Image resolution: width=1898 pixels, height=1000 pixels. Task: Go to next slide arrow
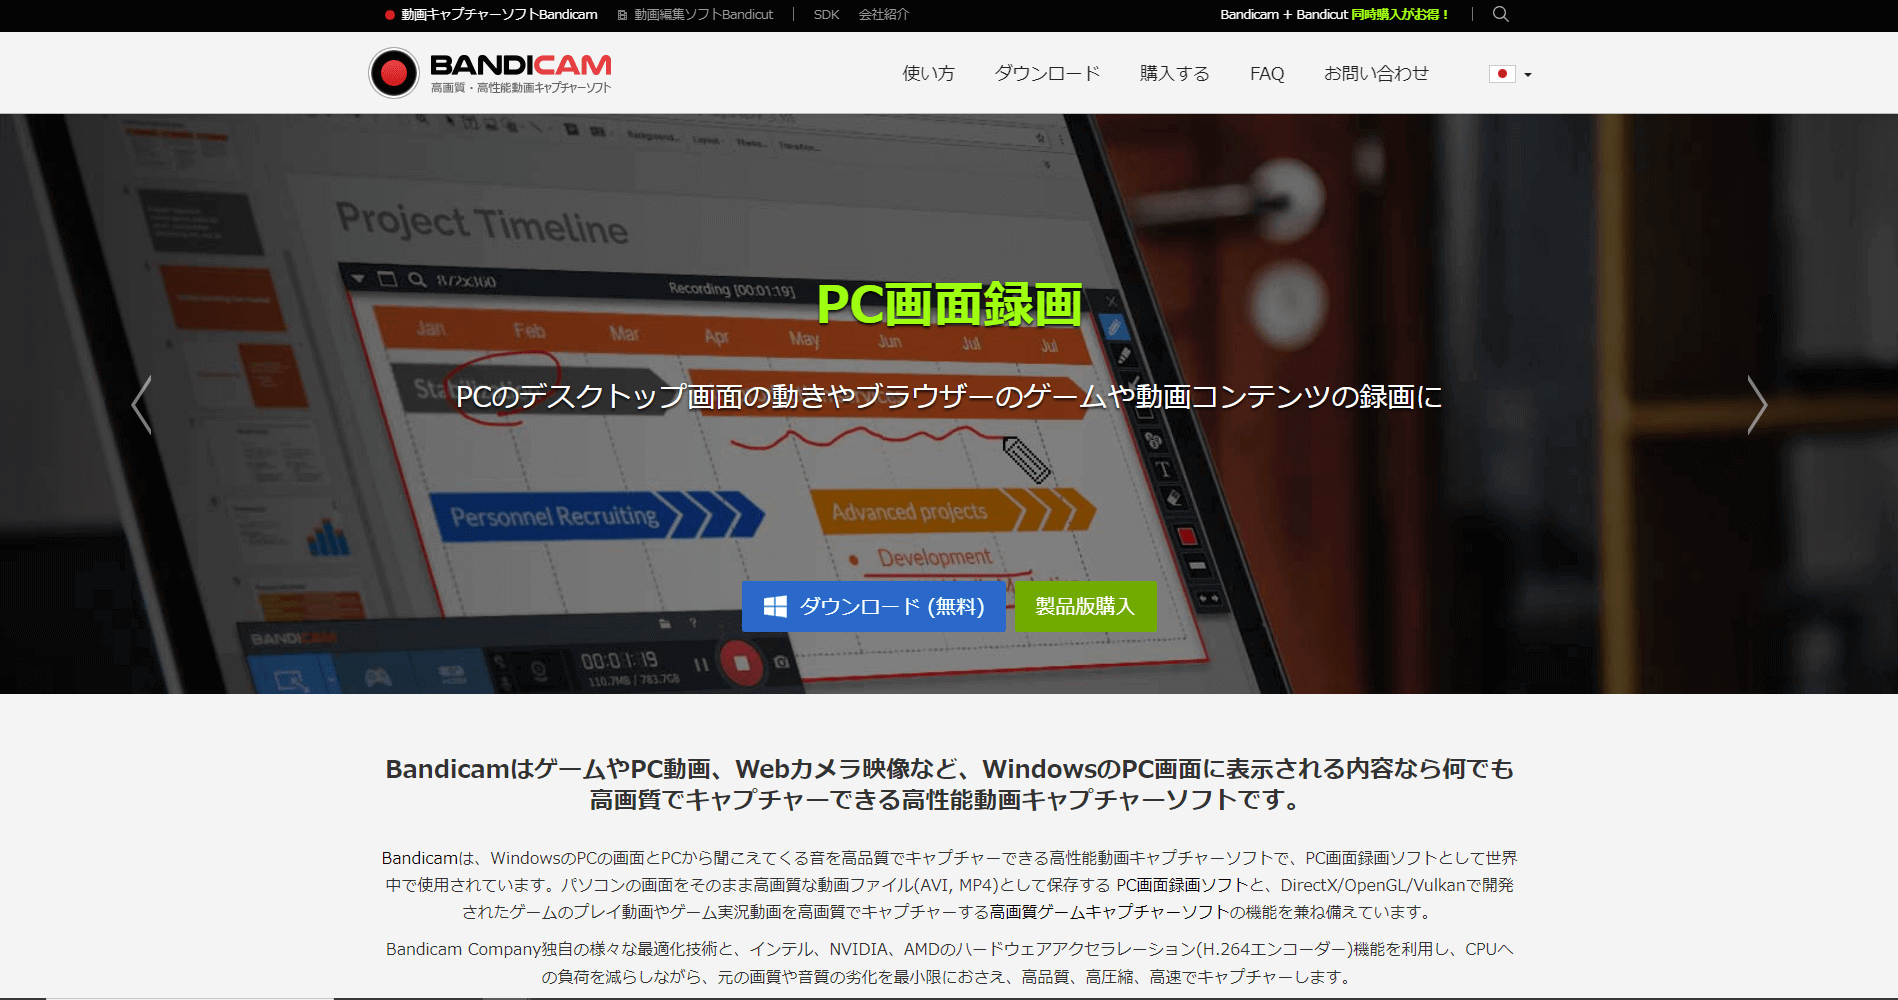[x=1757, y=405]
